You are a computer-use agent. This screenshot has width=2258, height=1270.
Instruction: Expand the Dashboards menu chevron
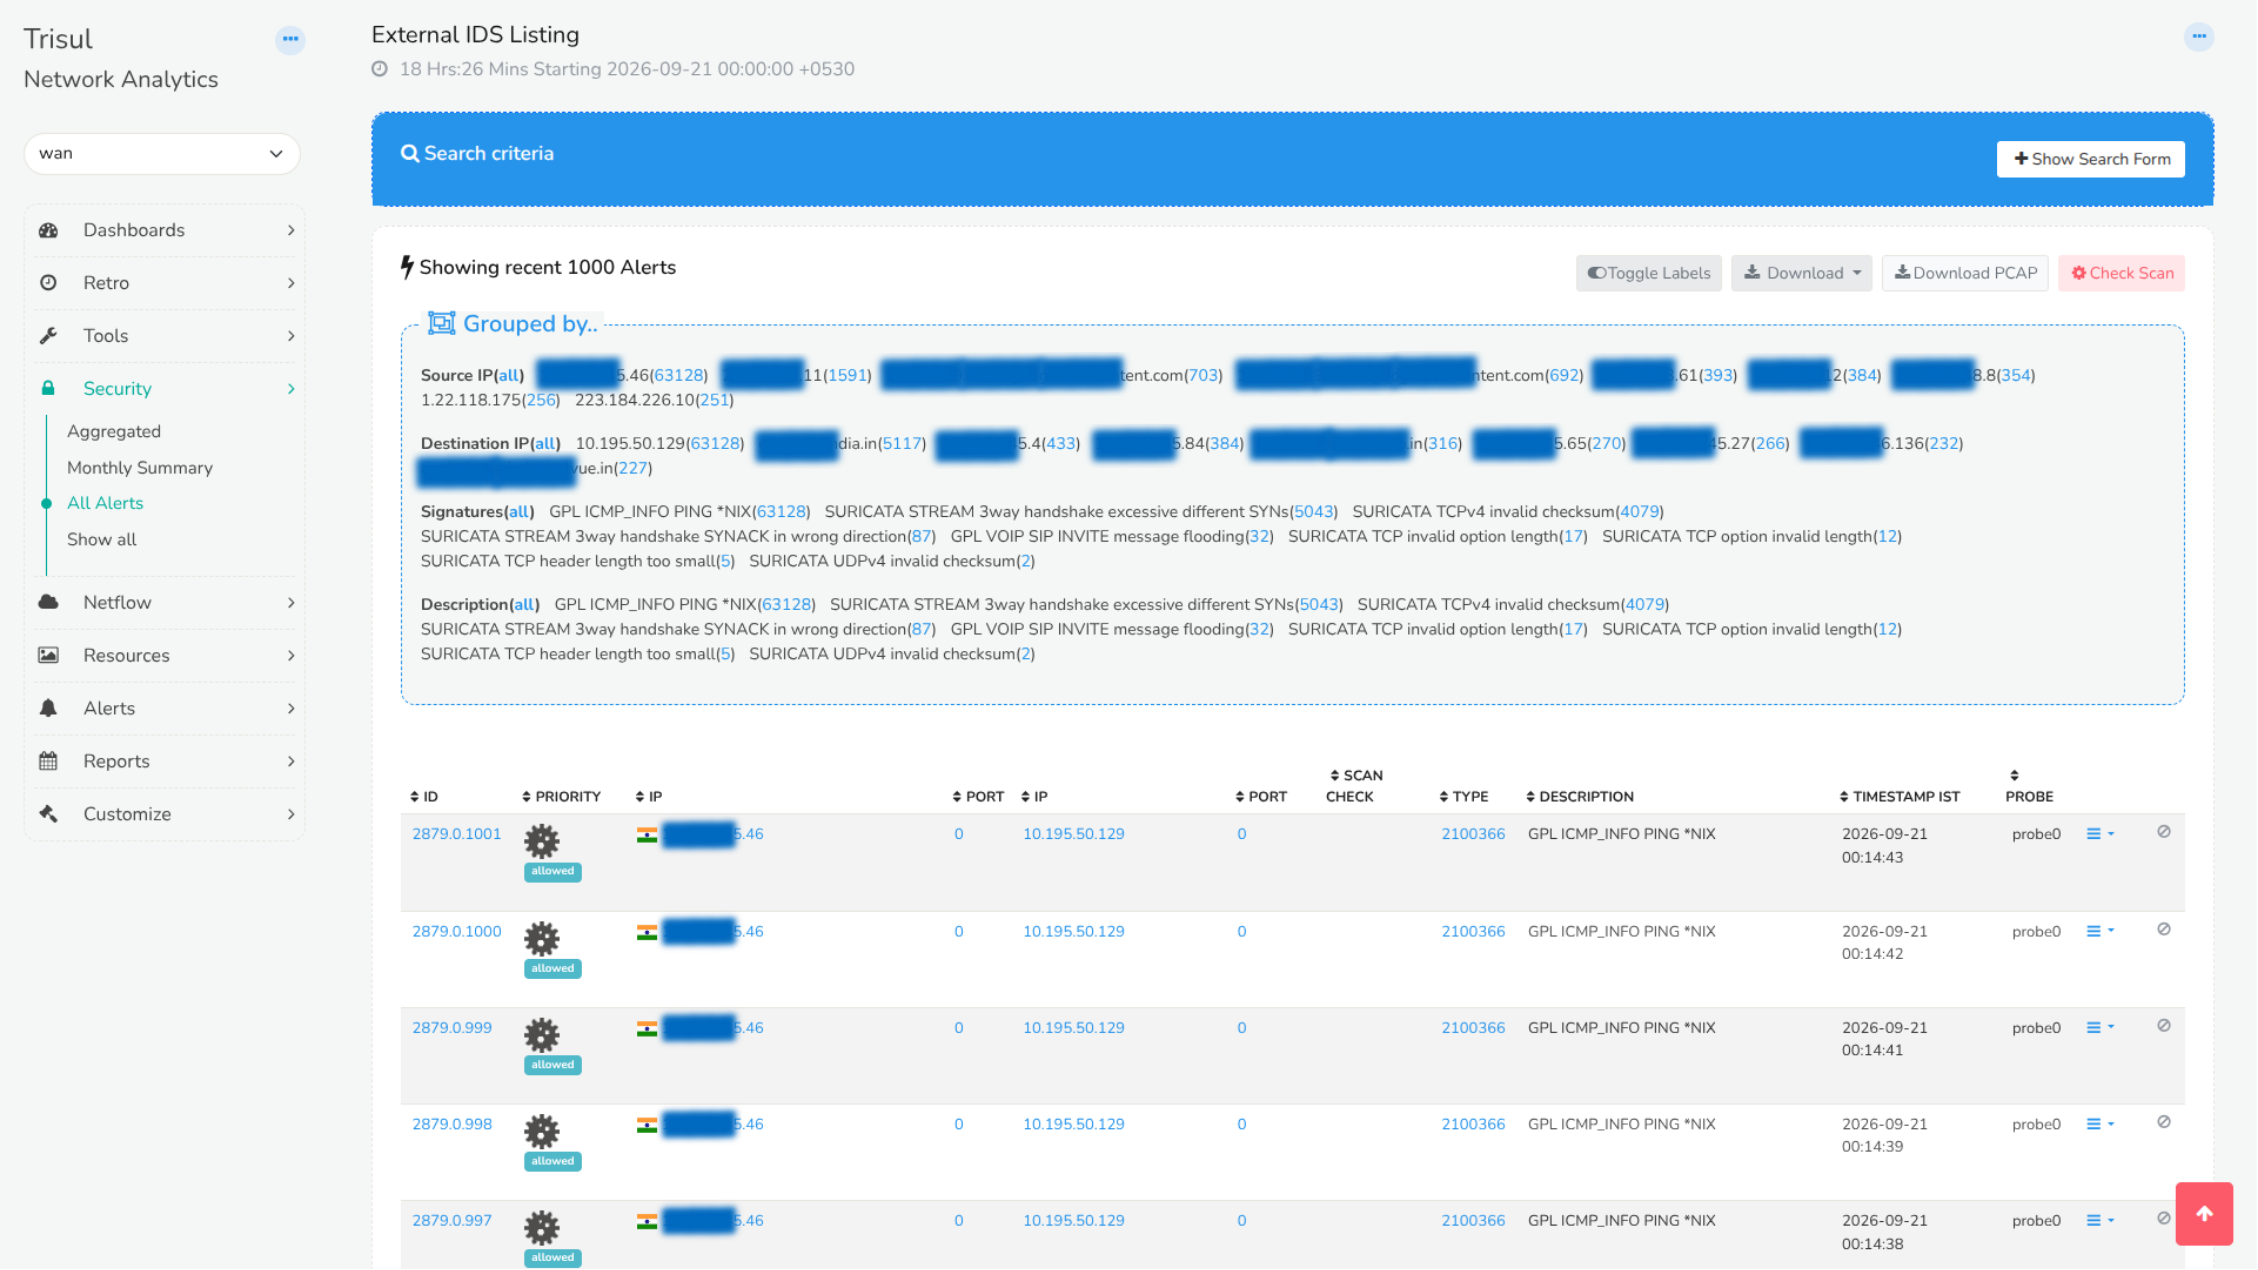[x=291, y=230]
